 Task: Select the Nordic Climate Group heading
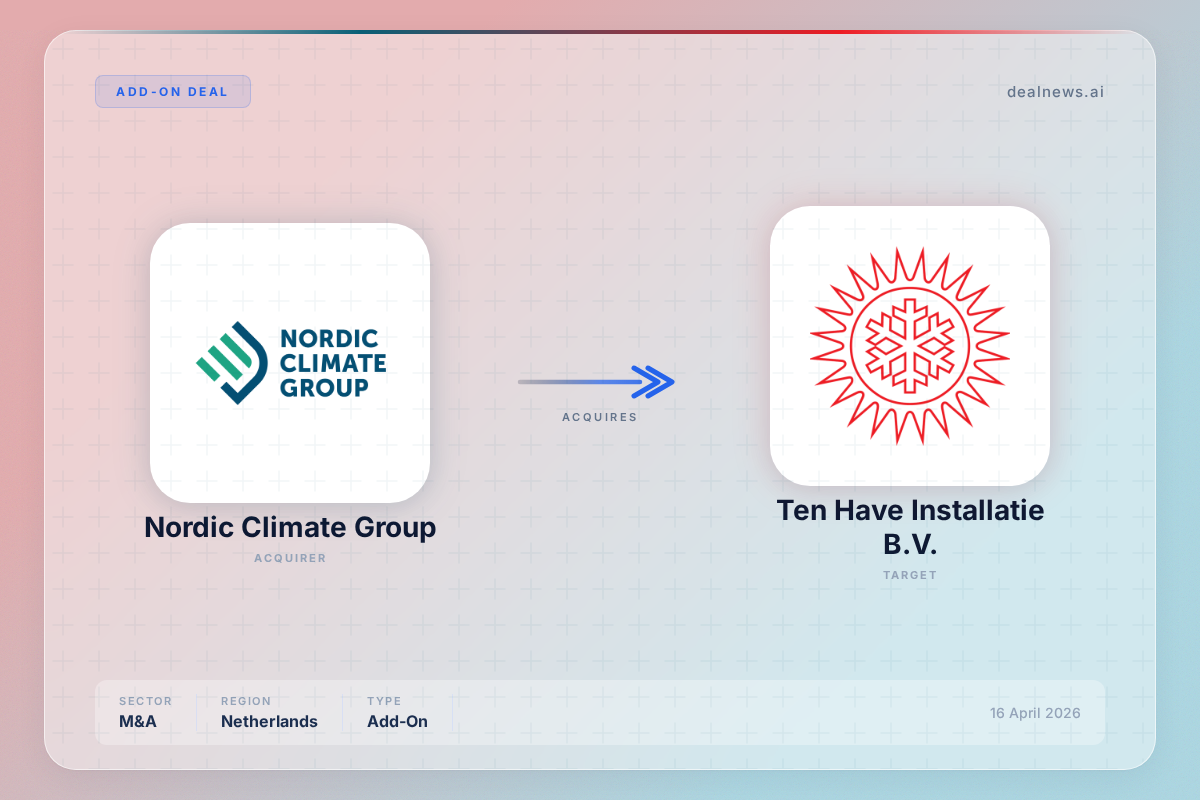(x=290, y=527)
